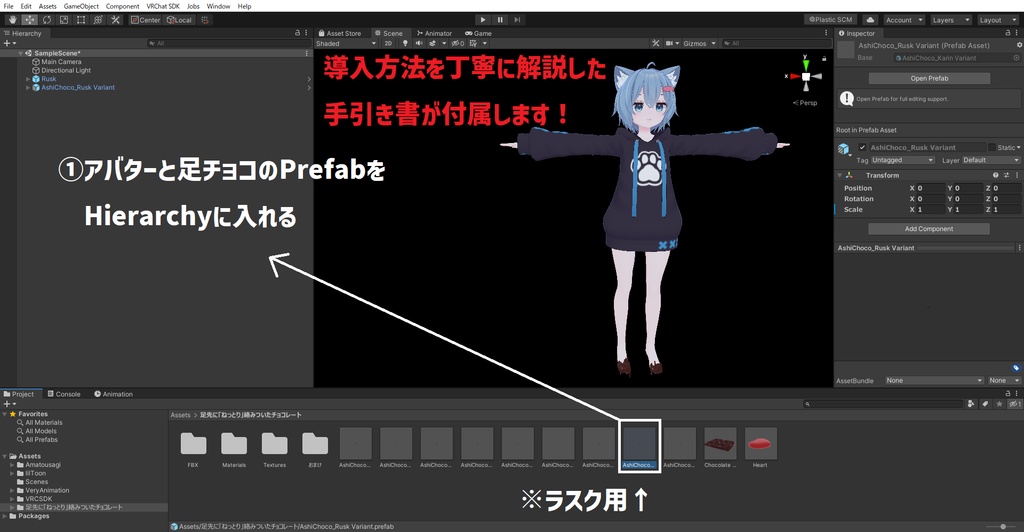Toggle scene grid visibility icon
The image size is (1024, 532).
[473, 43]
